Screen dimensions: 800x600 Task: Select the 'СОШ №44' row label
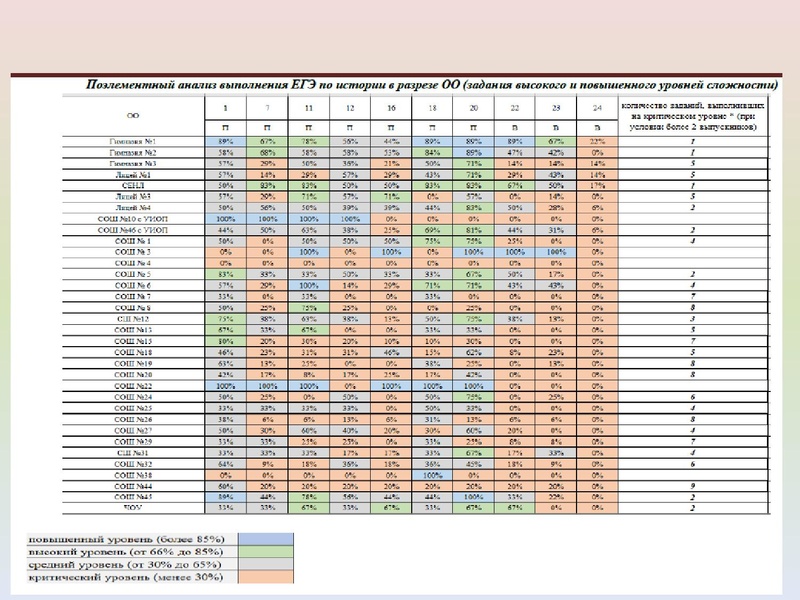point(134,486)
